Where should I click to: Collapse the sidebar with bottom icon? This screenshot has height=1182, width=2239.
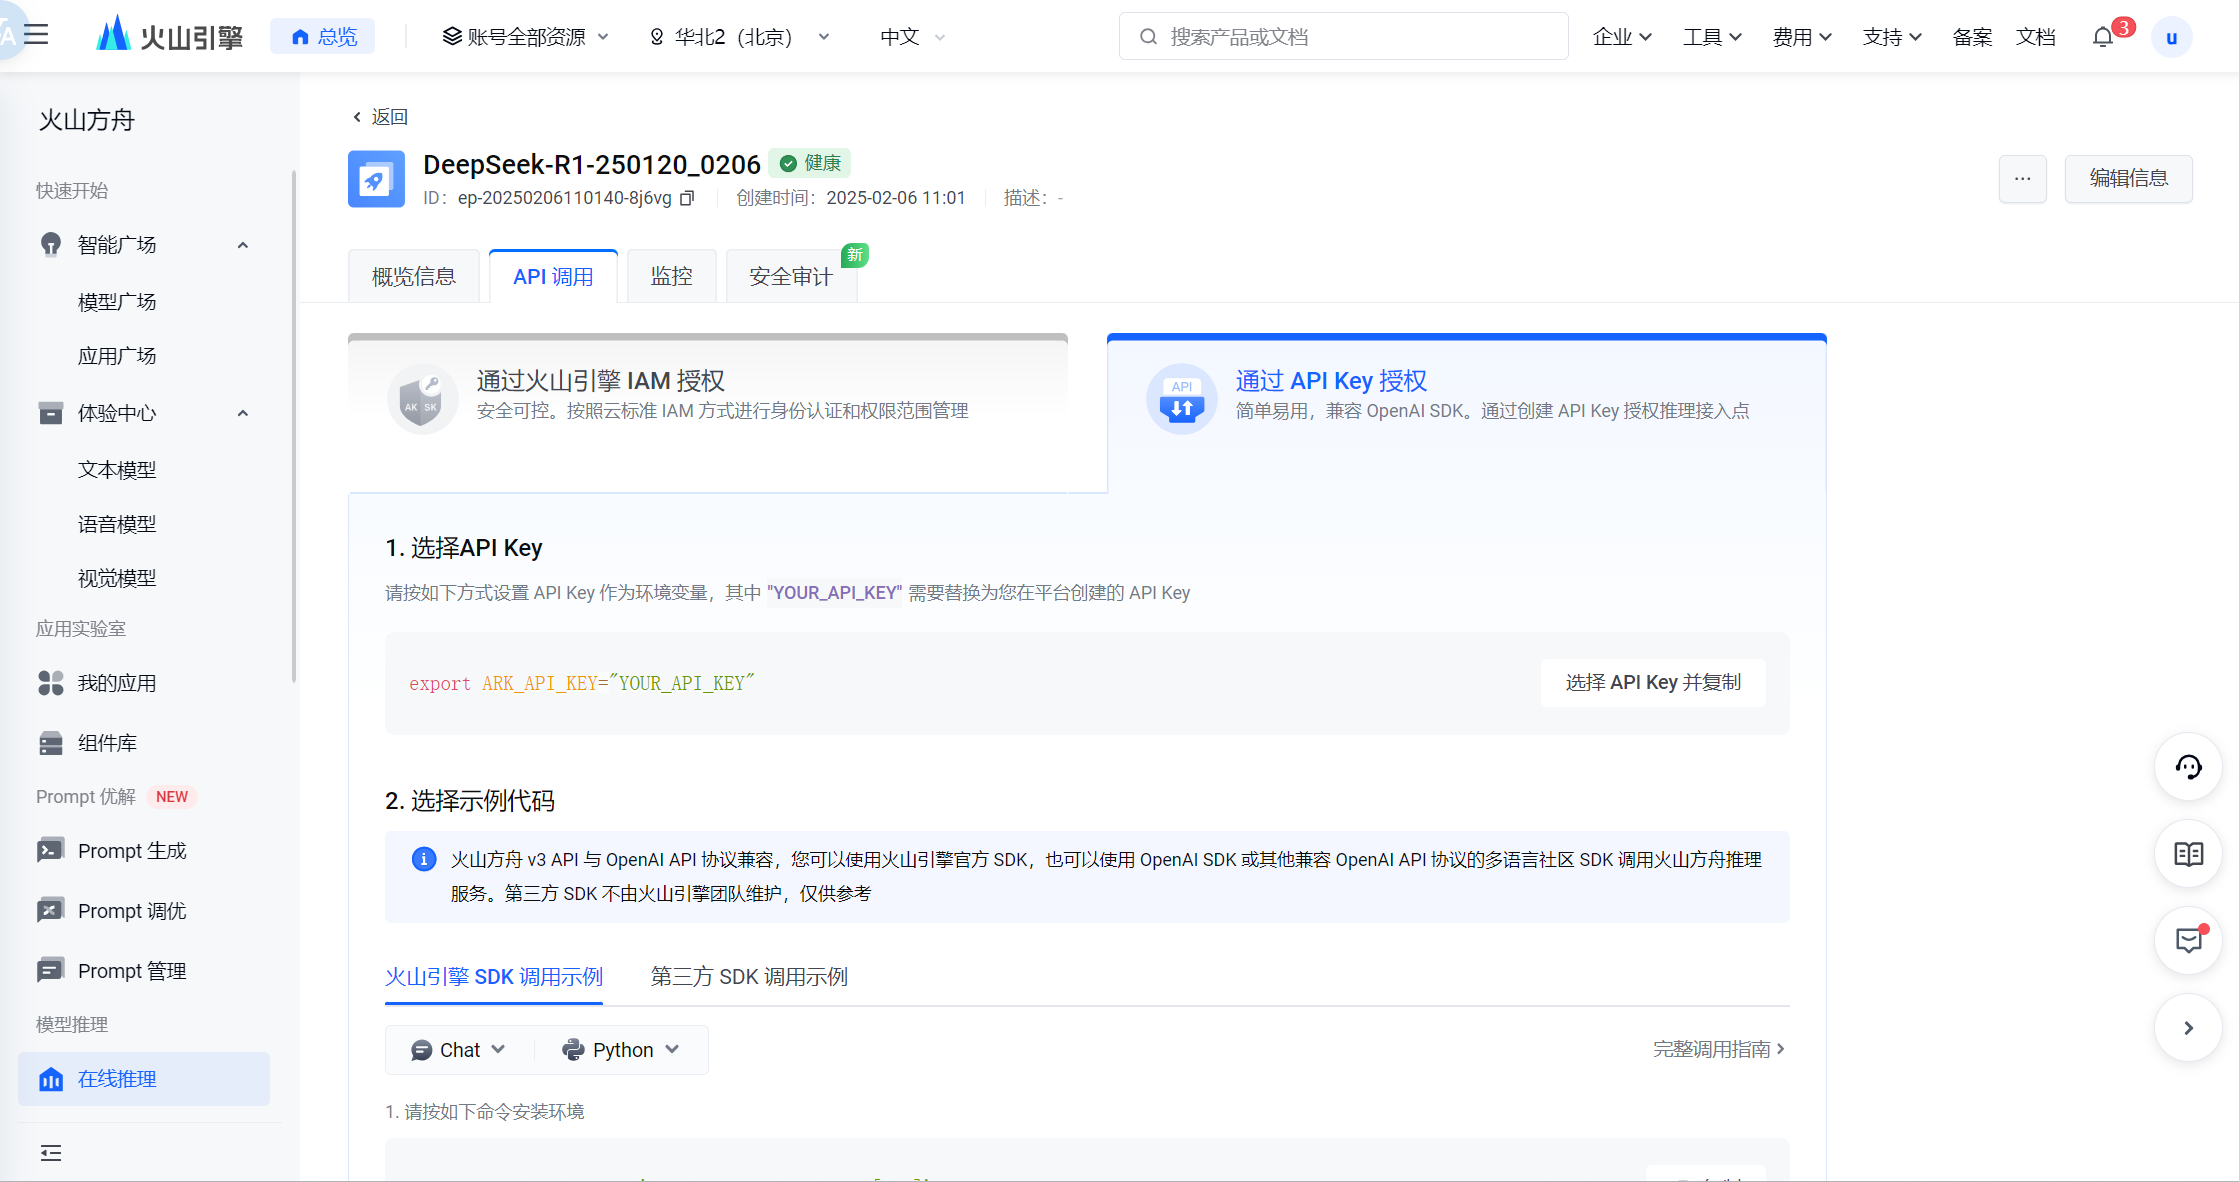[x=51, y=1153]
